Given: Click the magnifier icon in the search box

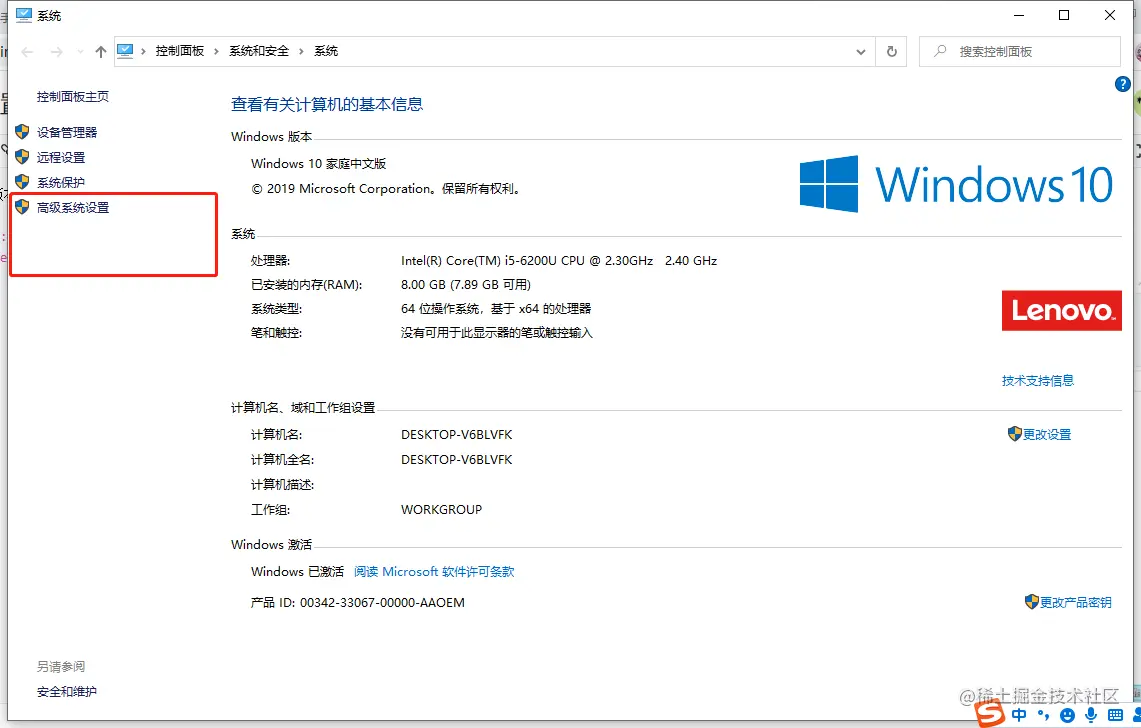Looking at the screenshot, I should [940, 51].
